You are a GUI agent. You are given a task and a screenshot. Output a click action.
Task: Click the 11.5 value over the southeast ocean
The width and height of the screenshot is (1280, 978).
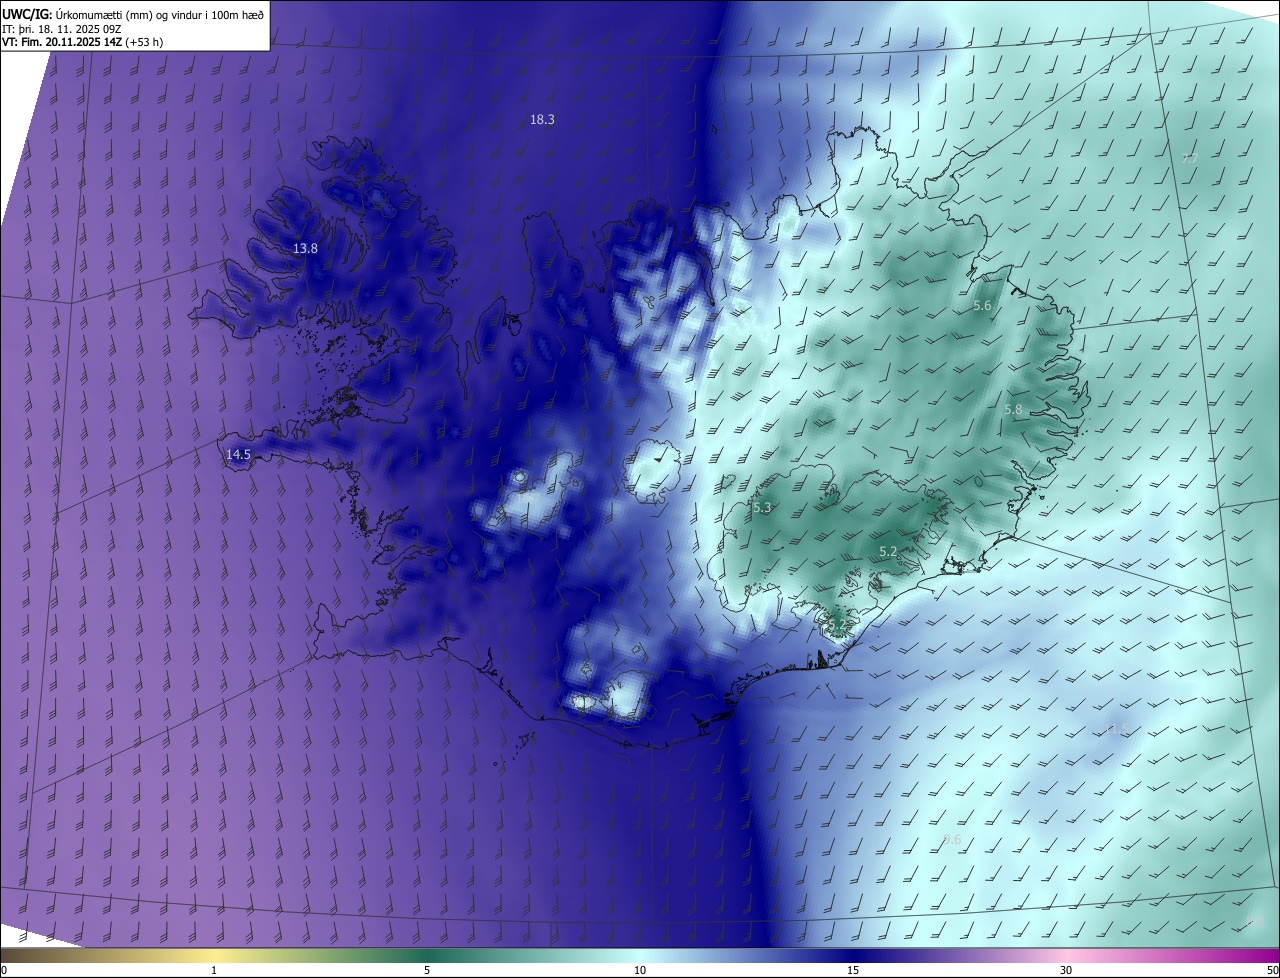[1115, 728]
